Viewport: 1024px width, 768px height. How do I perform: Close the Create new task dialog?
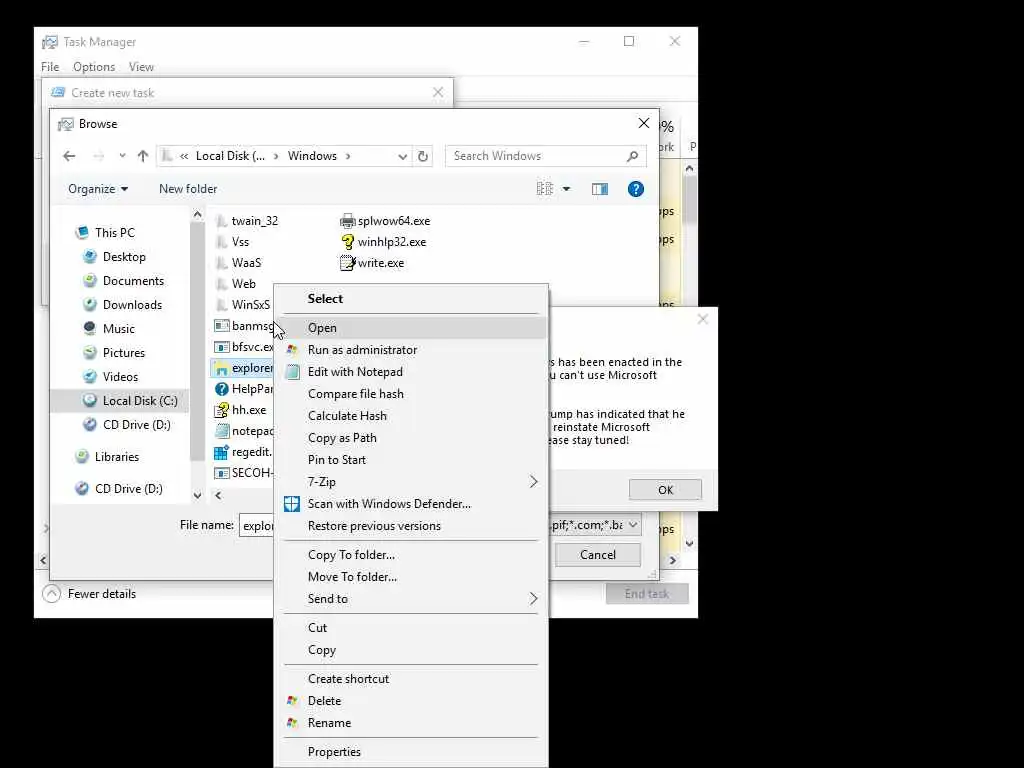(438, 93)
